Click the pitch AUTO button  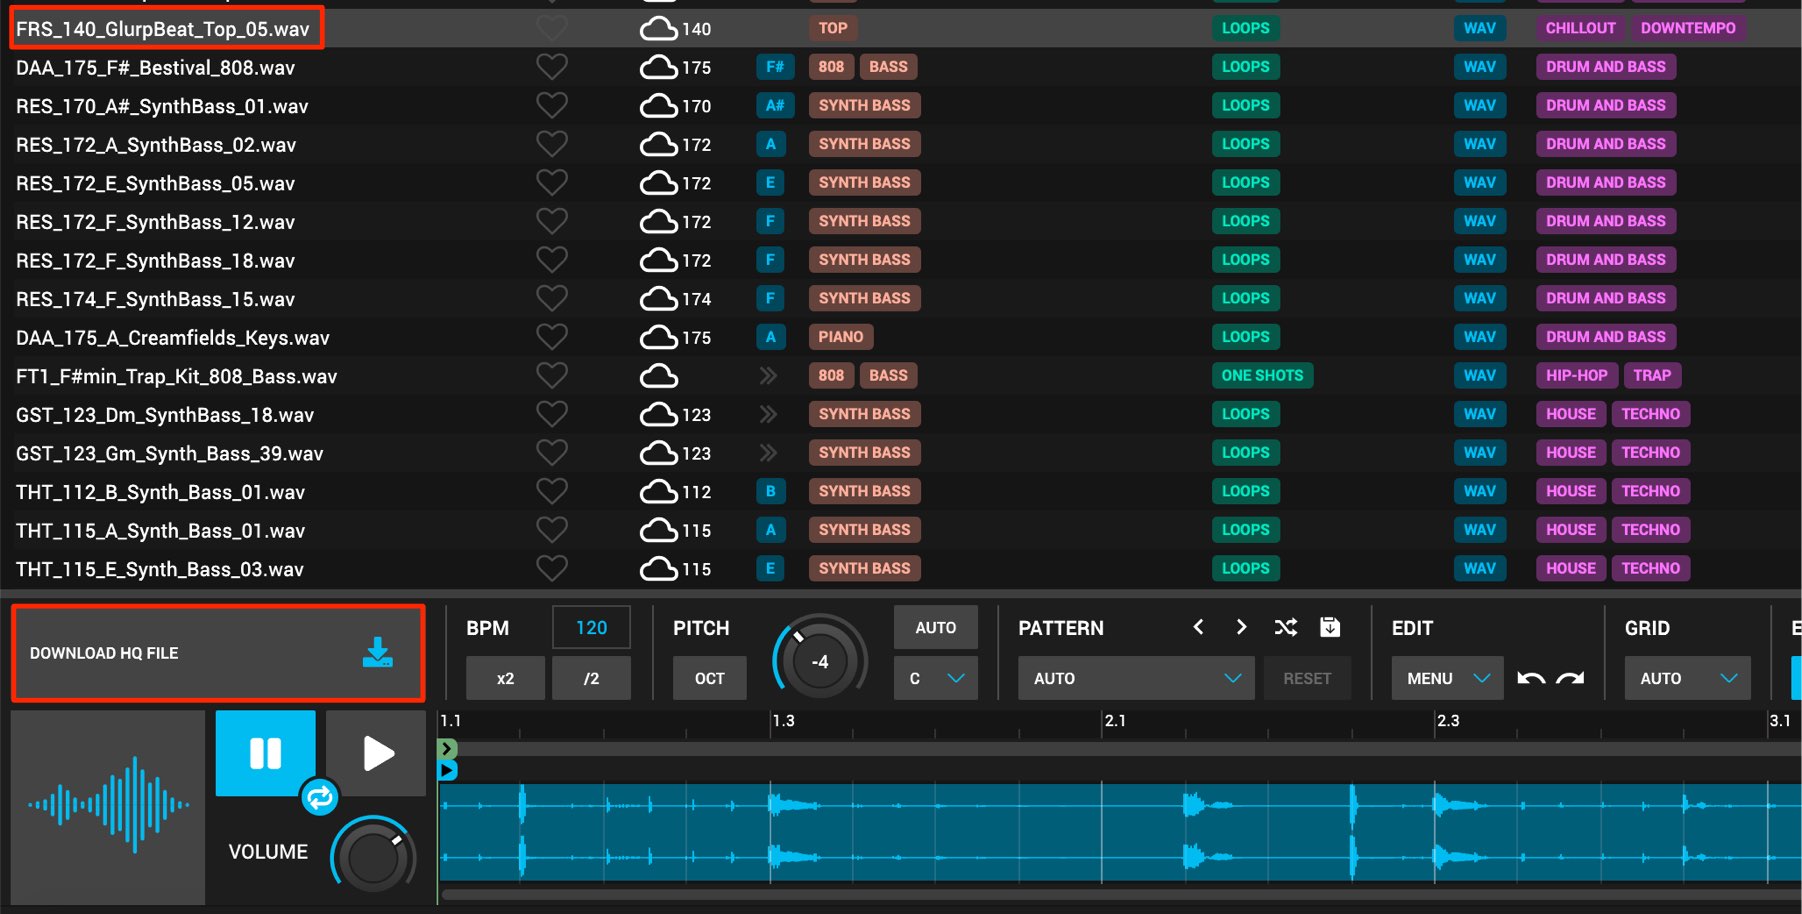[x=936, y=627]
